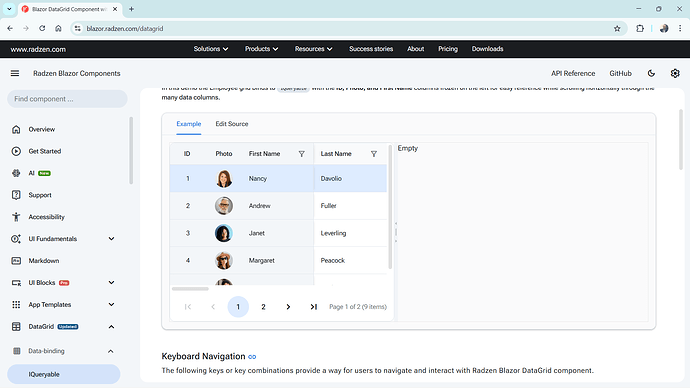Screen dimensions: 690x388
Task: Open the Last Name column filter
Action: (374, 154)
